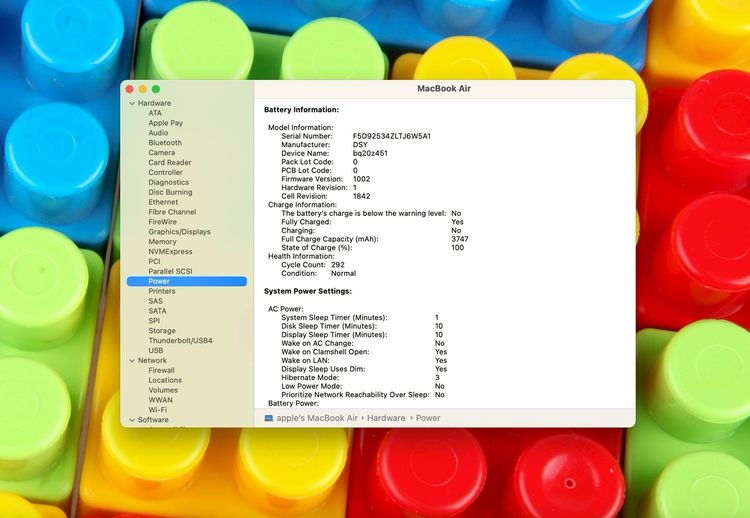Select WWAN under Network
Viewport: 750px width, 518px height.
click(x=160, y=400)
